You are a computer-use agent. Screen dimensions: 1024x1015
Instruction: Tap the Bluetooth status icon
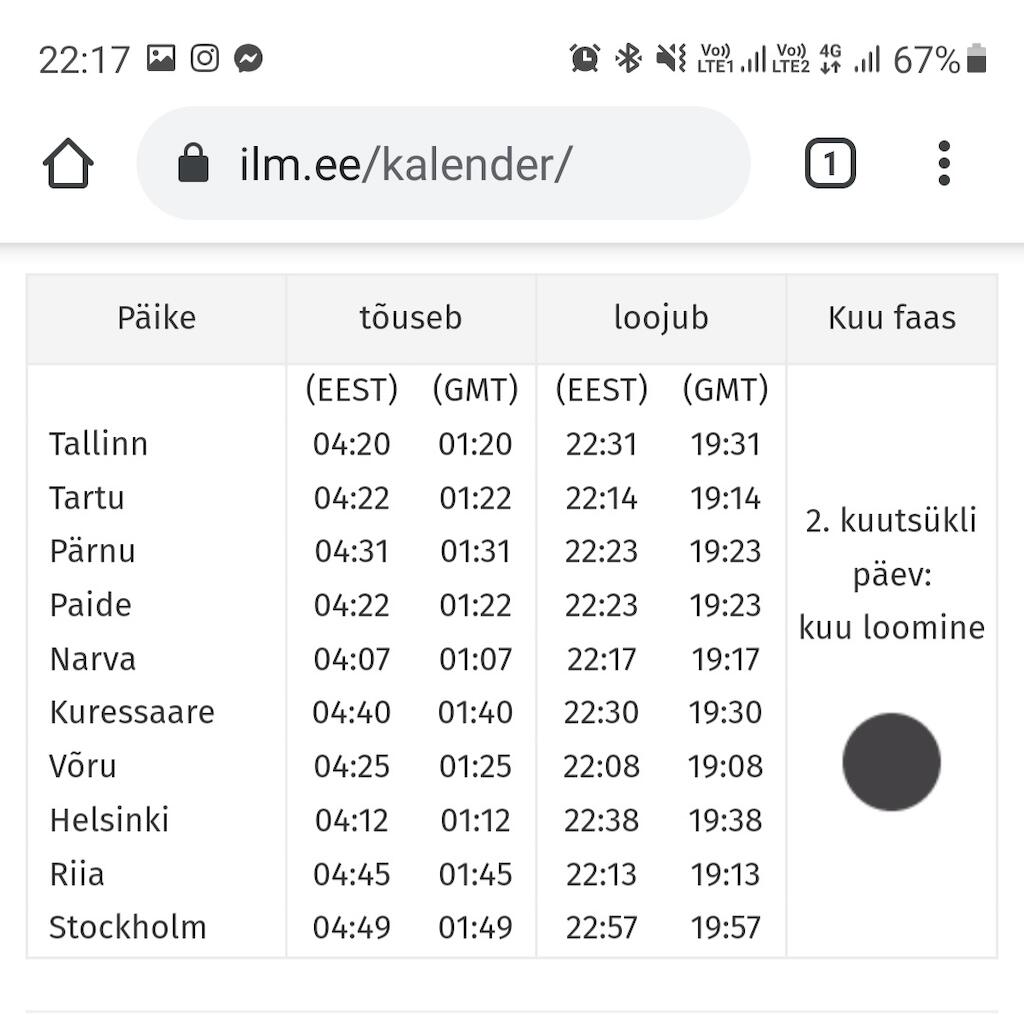click(628, 58)
